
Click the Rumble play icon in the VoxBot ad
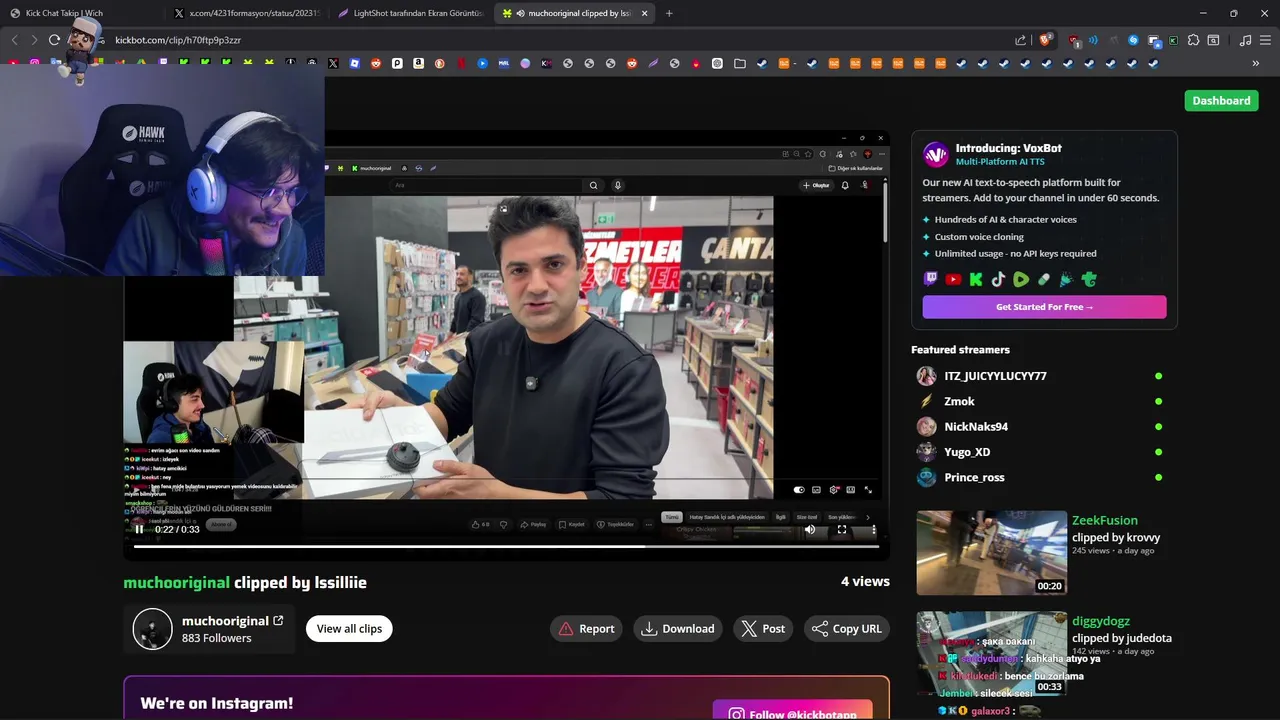tap(1021, 280)
